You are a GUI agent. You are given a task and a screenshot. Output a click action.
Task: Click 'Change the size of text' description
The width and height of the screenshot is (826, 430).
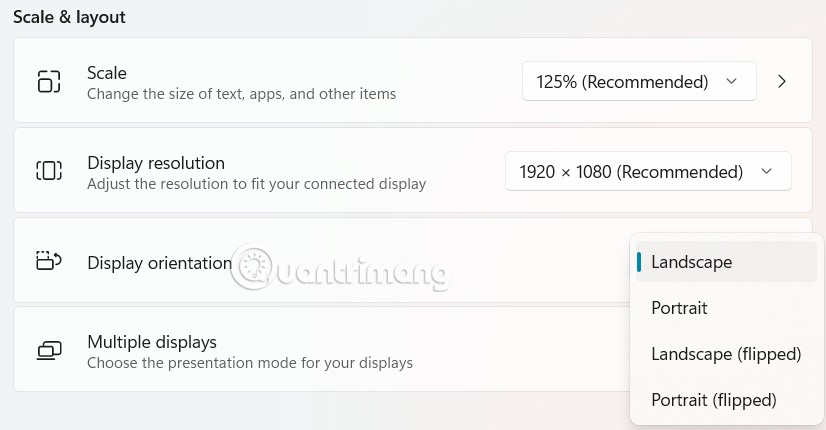(x=241, y=94)
